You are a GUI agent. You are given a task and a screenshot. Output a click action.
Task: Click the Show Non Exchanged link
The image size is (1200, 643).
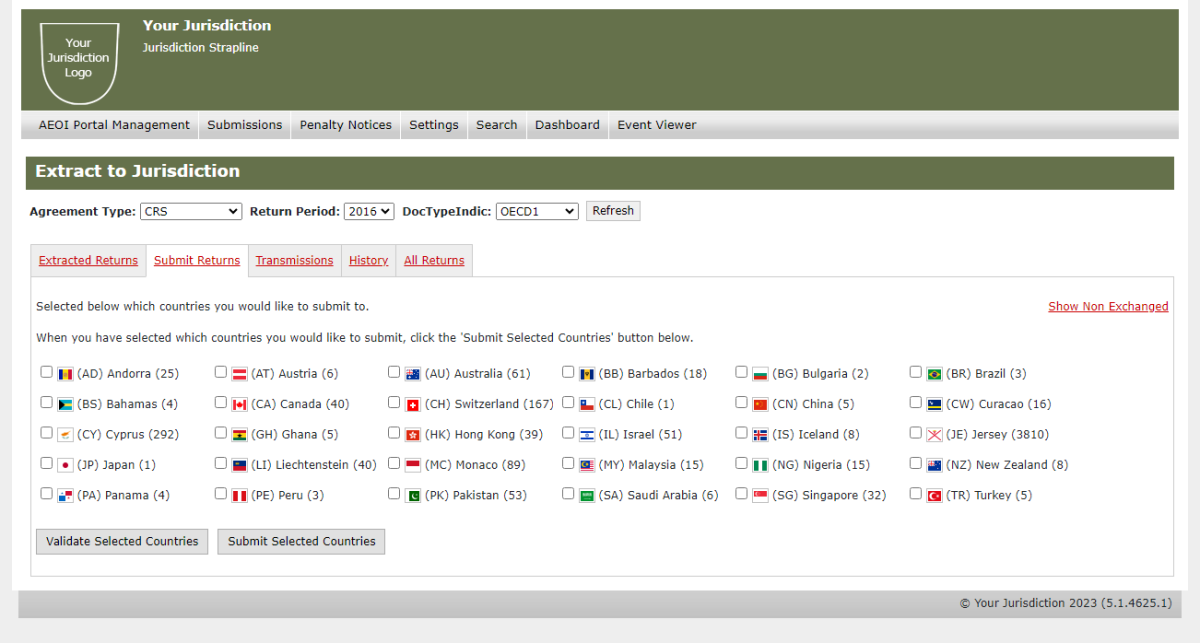pyautogui.click(x=1108, y=307)
